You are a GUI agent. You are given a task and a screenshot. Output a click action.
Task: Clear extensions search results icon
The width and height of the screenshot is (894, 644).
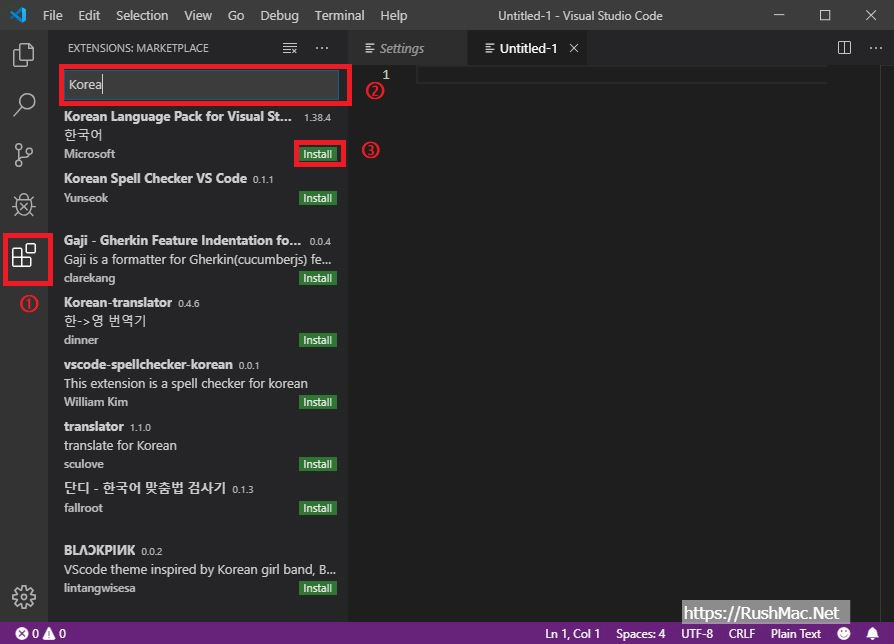(x=290, y=48)
